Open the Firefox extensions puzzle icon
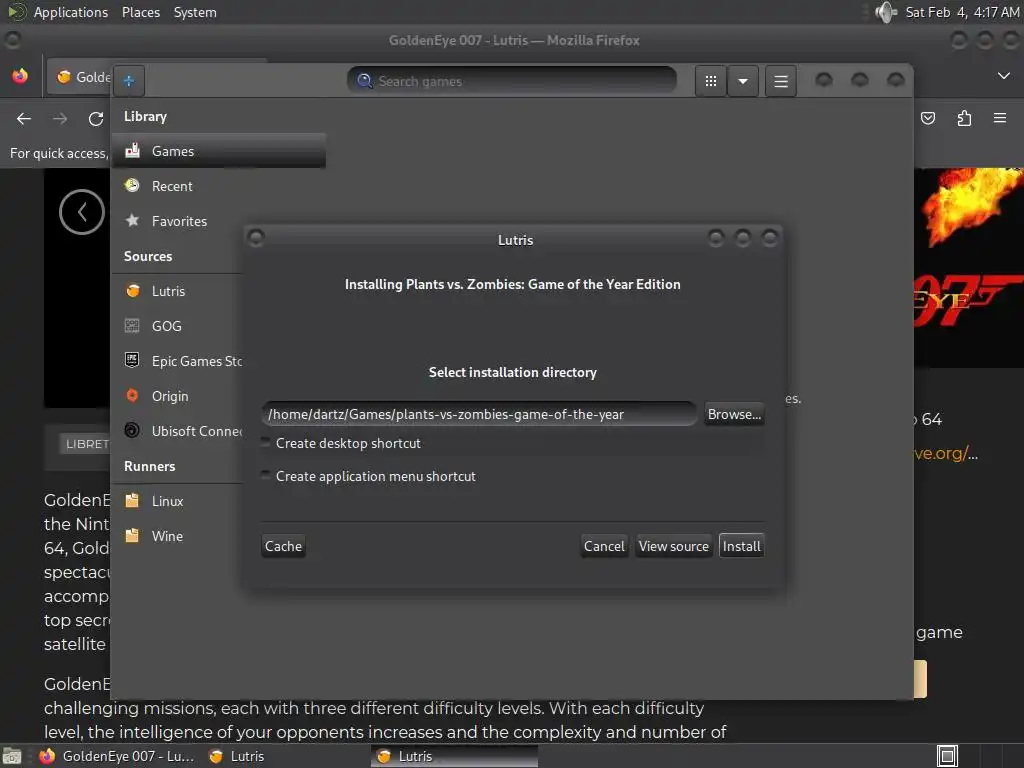 click(964, 118)
